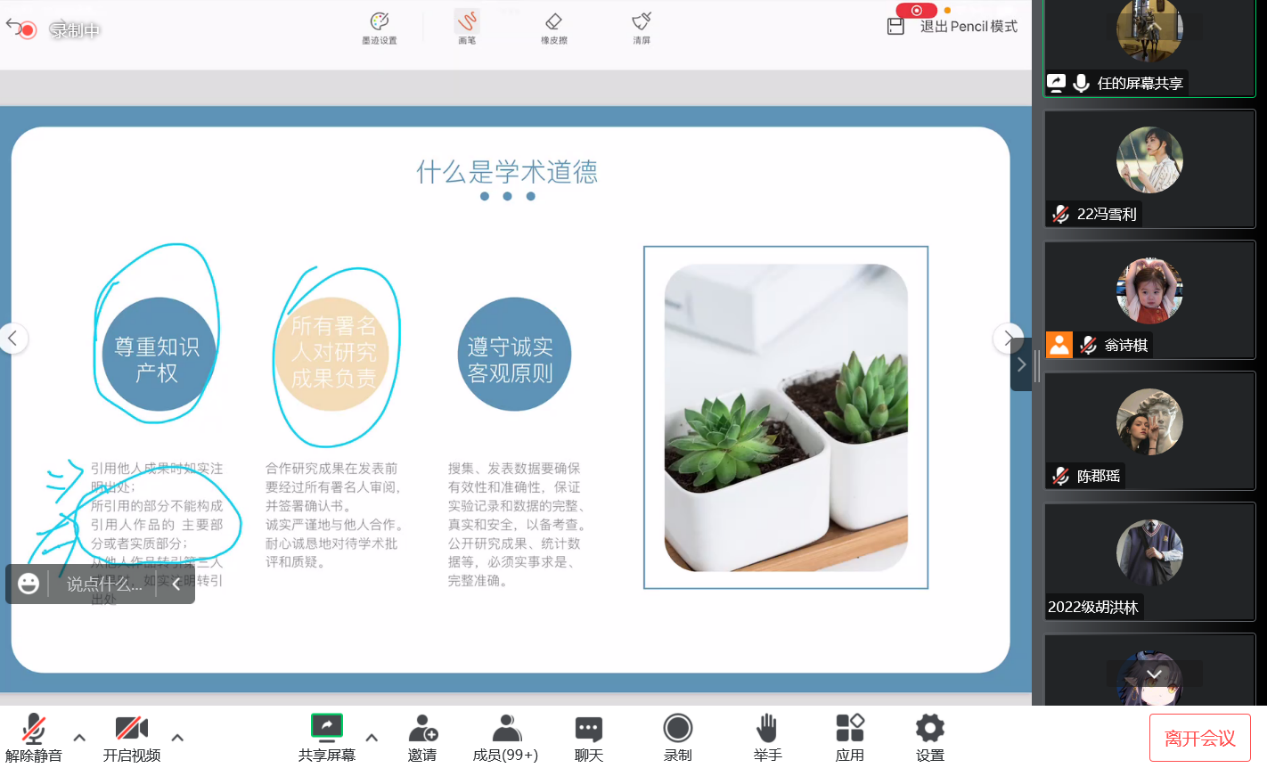Expand options arrow beside 共享屏幕
The width and height of the screenshot is (1267, 768).
[371, 738]
